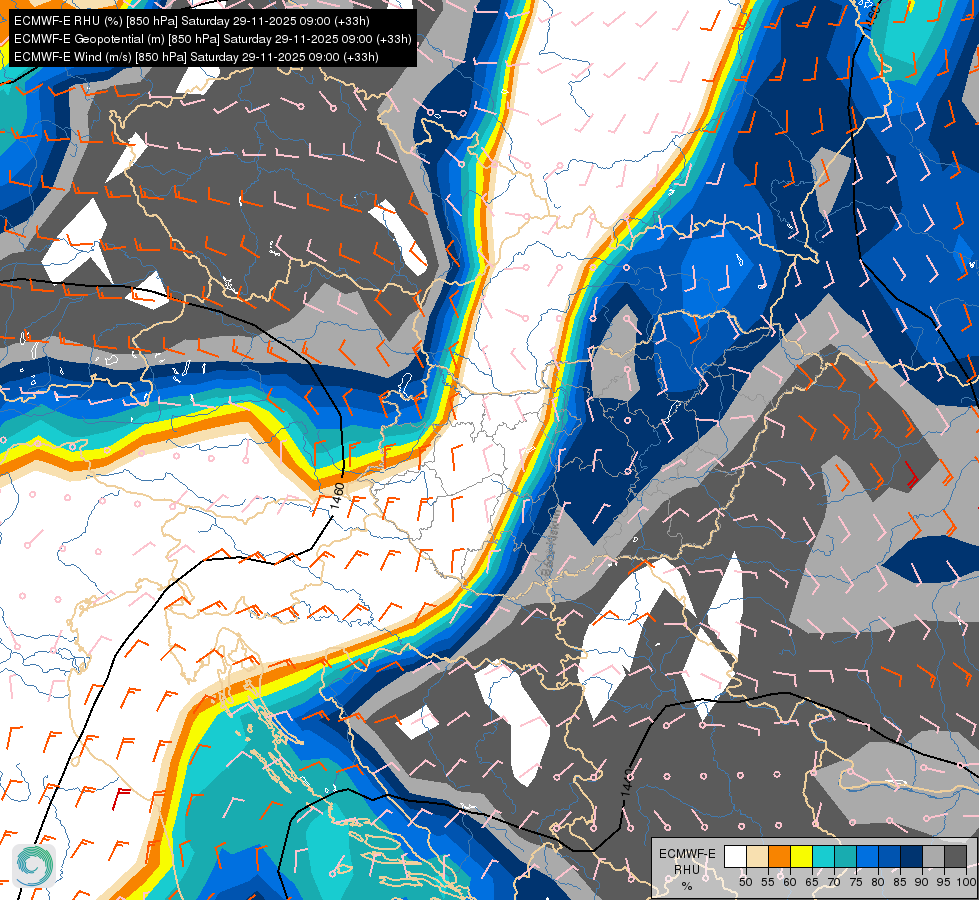Click the swirl logo icon at bottom-left

tap(34, 865)
